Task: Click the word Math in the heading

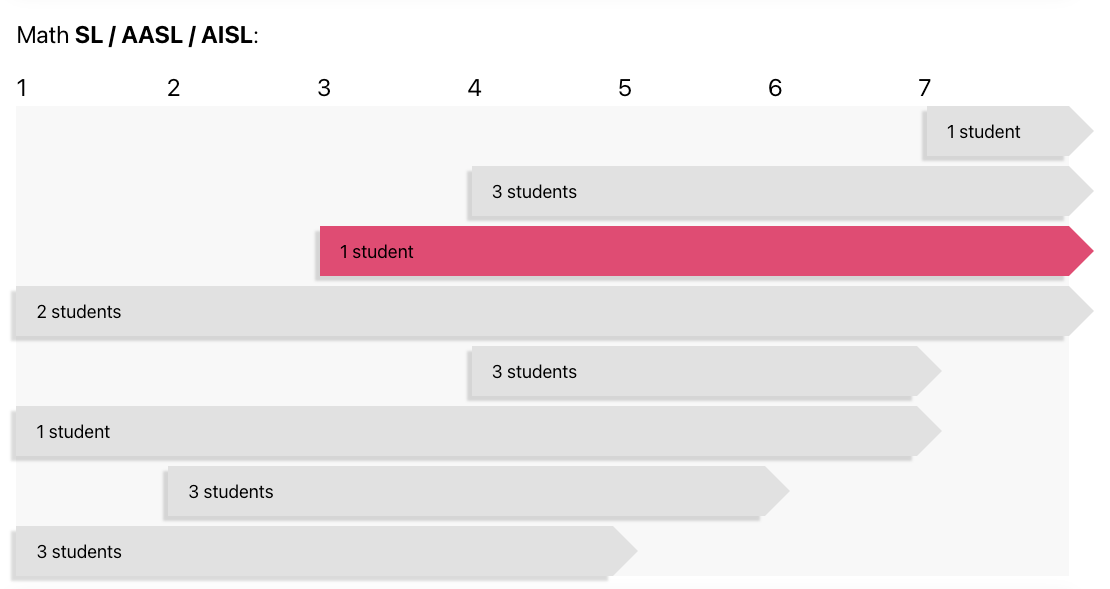Action: coord(42,35)
